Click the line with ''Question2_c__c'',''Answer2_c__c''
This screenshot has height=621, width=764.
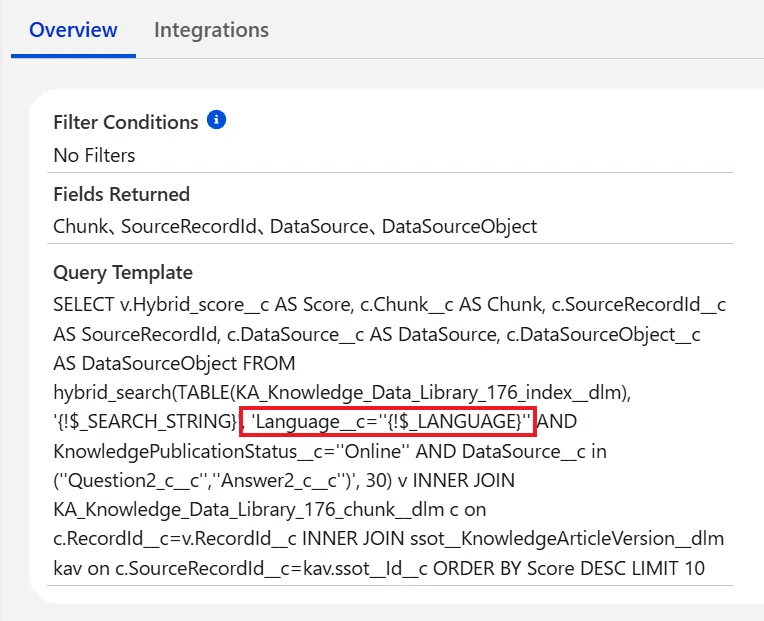pyautogui.click(x=284, y=481)
